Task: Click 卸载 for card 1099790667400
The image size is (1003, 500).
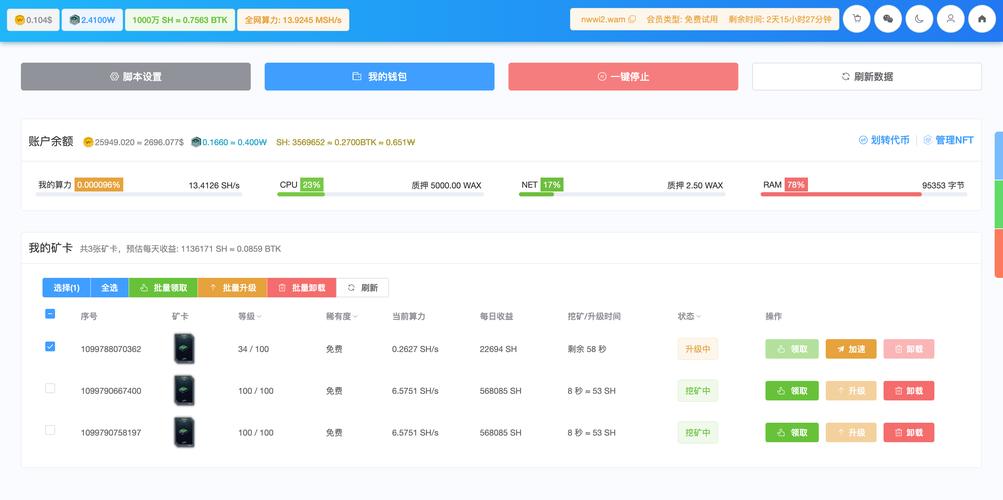Action: [909, 391]
